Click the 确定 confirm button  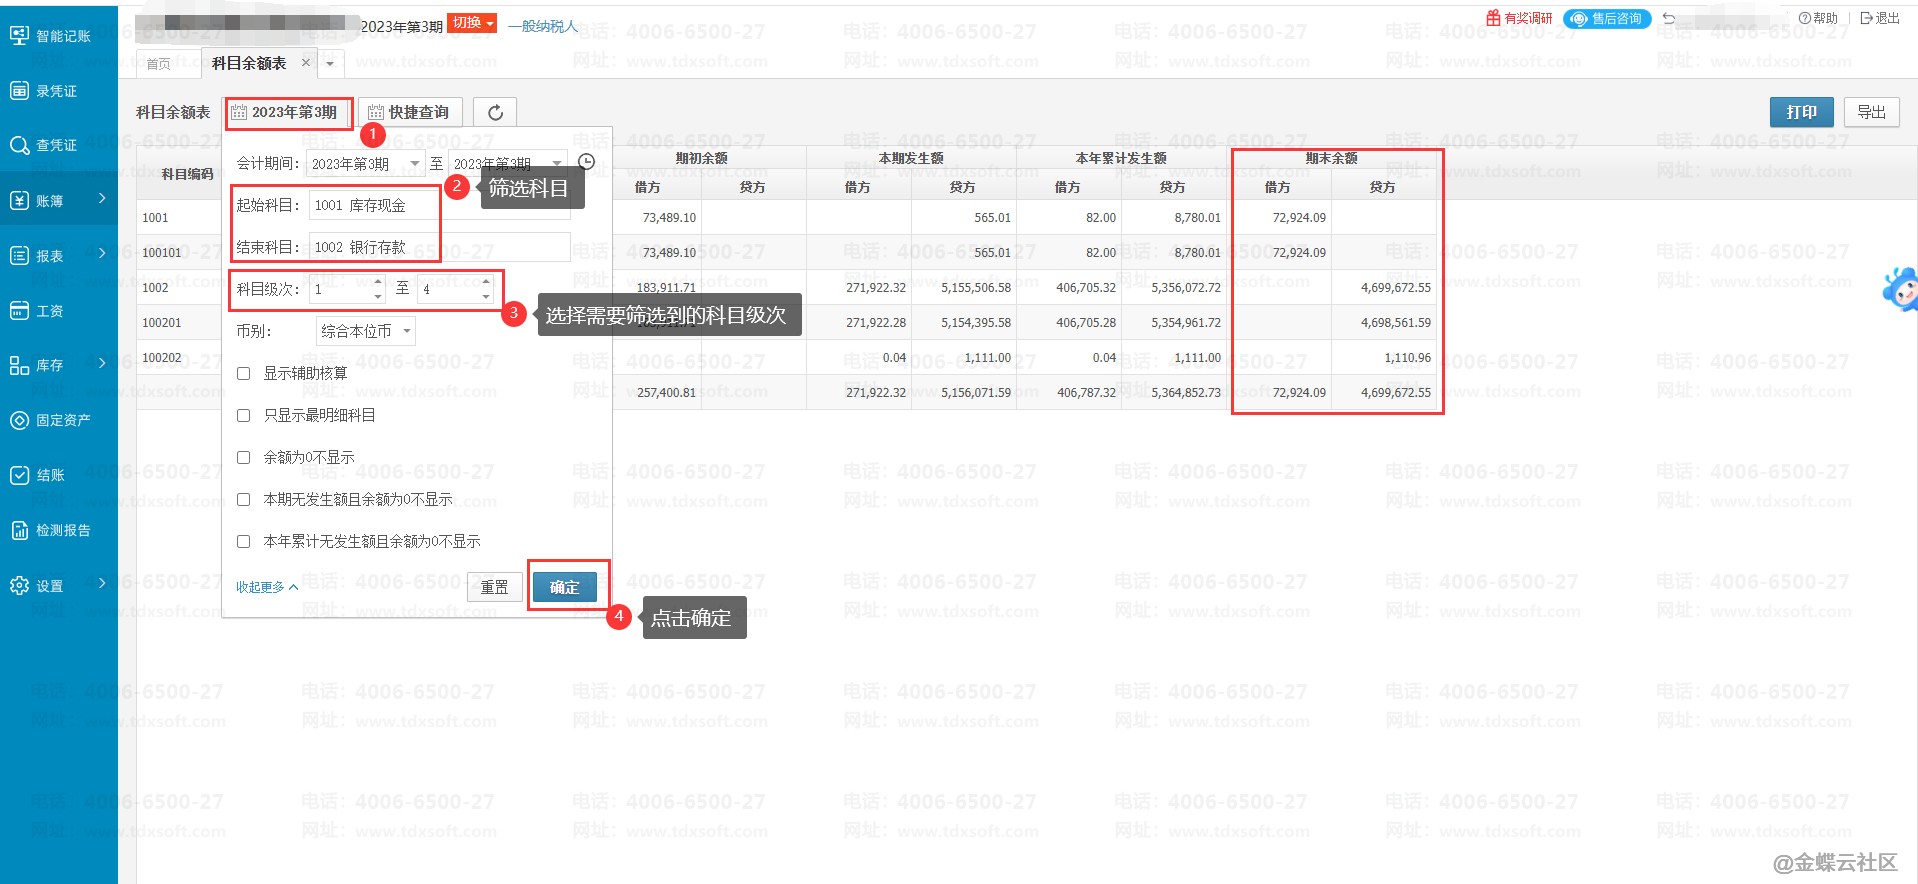pyautogui.click(x=564, y=588)
